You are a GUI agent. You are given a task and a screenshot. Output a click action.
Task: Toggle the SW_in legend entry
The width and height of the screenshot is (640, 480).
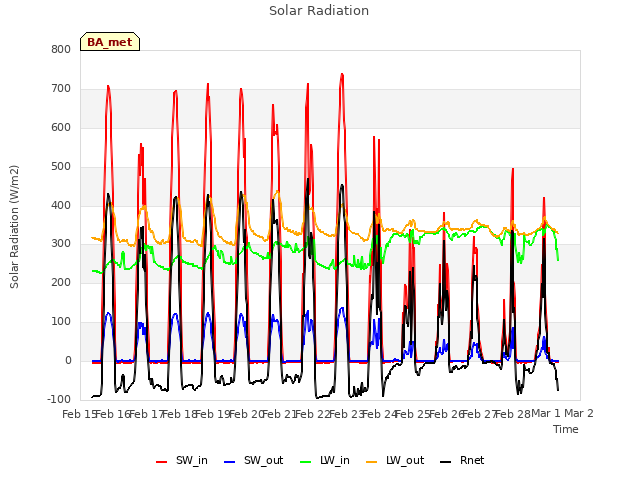point(182,460)
